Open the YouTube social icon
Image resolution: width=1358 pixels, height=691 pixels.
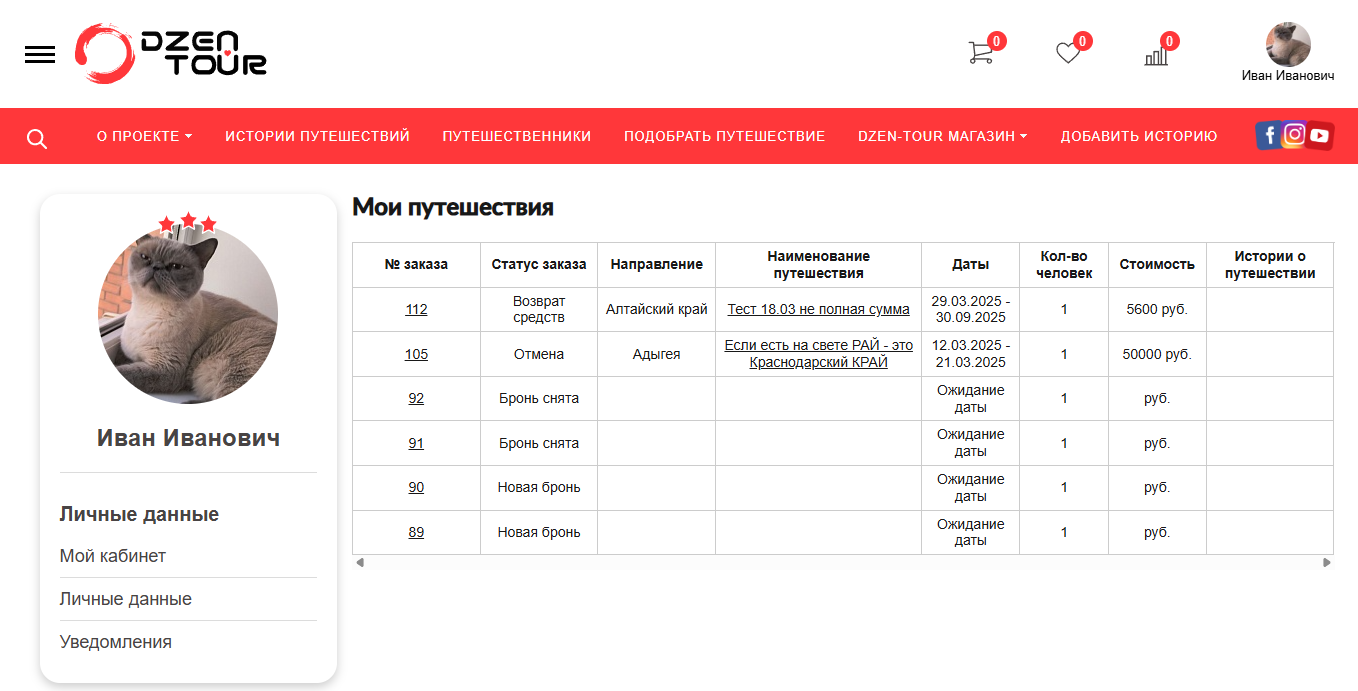coord(1320,136)
